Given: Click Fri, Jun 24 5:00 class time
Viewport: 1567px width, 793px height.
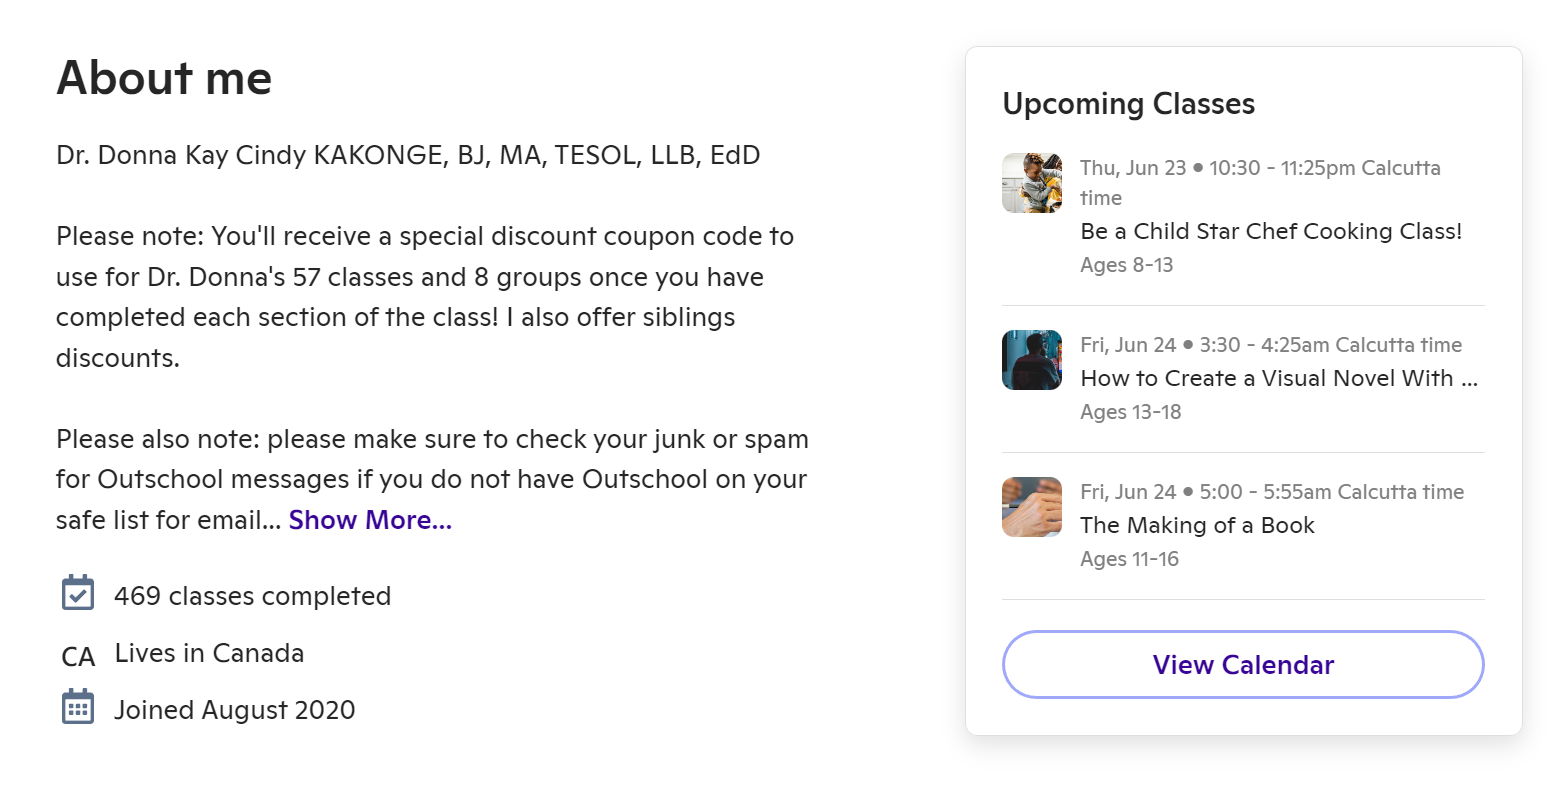Looking at the screenshot, I should 1272,492.
